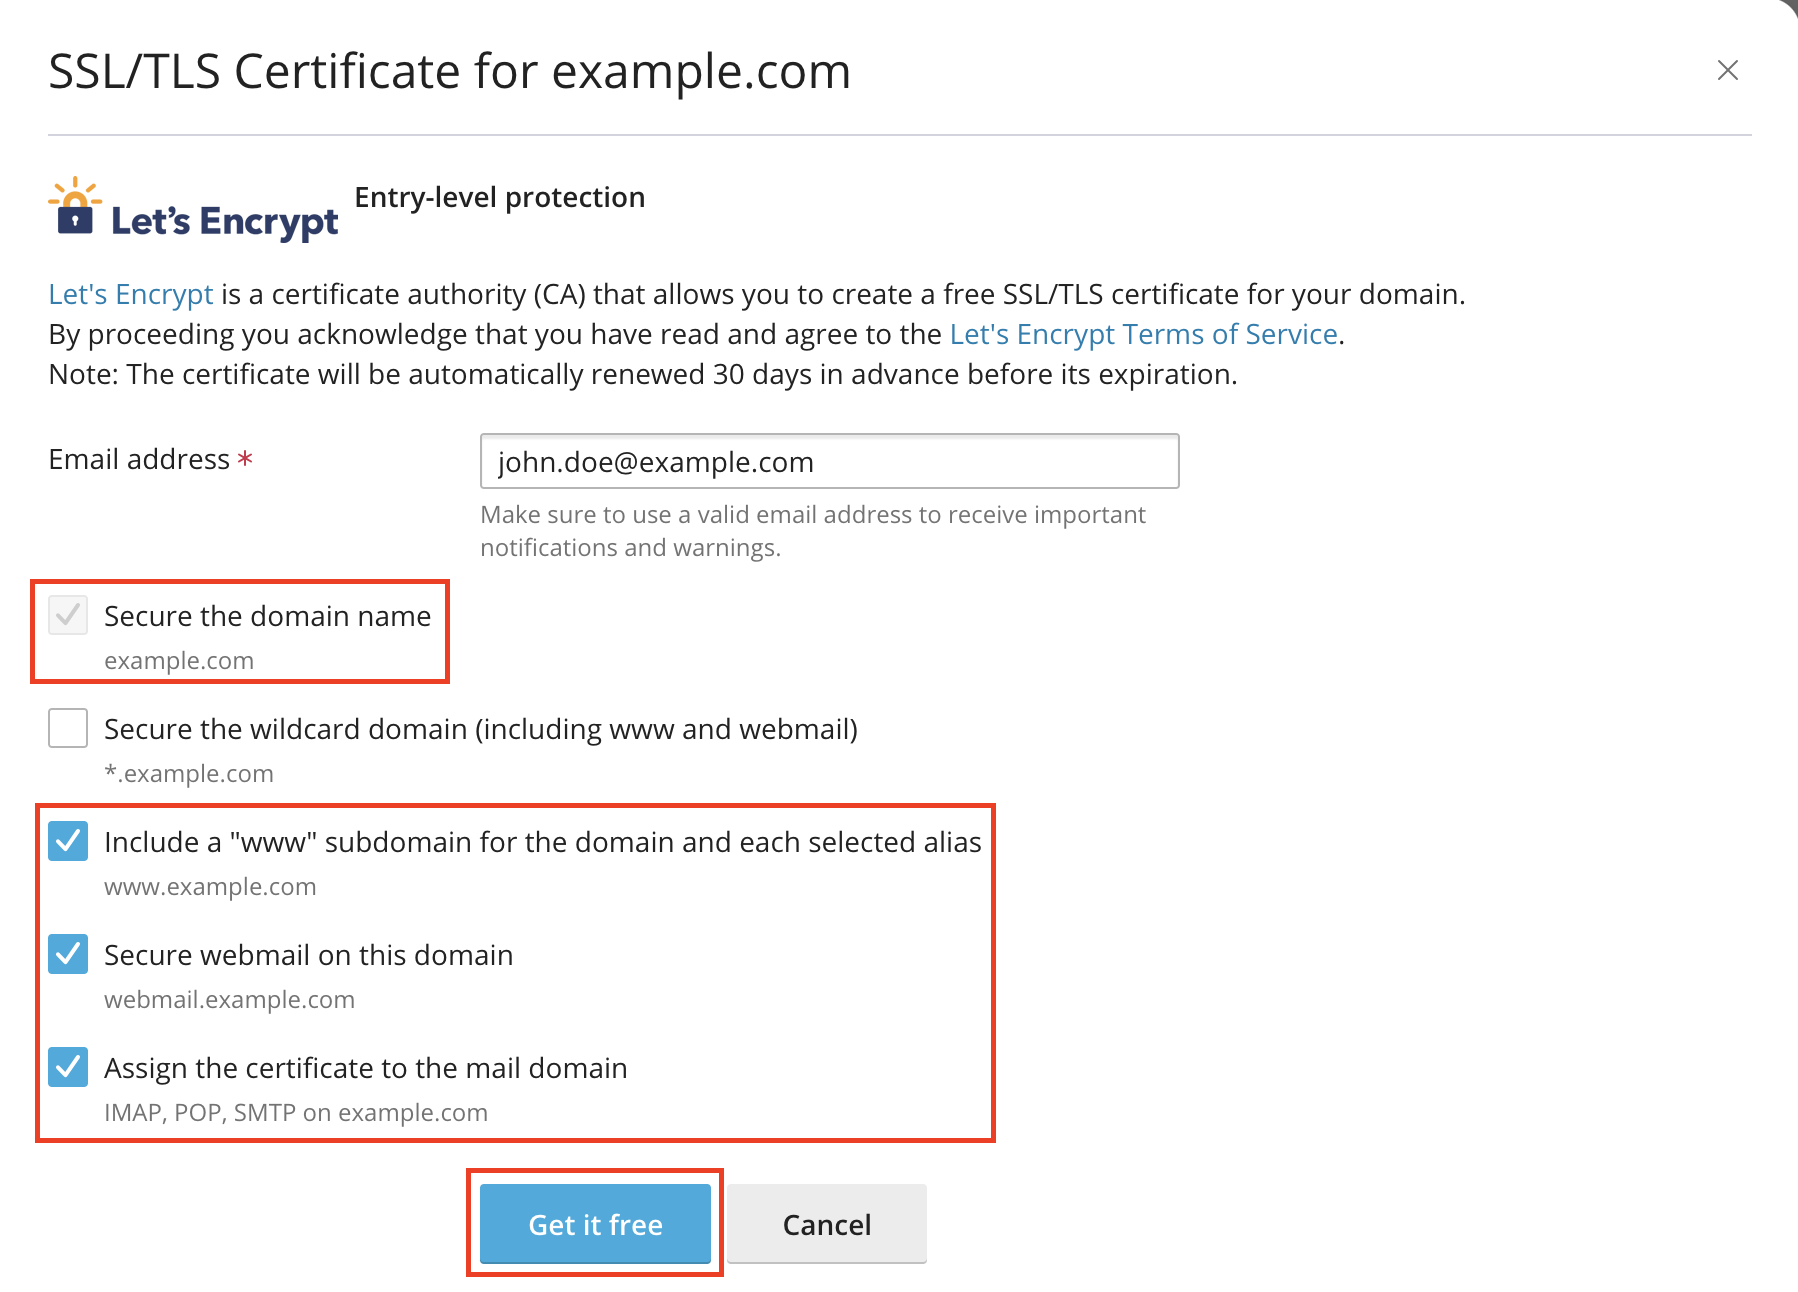The width and height of the screenshot is (1798, 1292).
Task: Click the webmail.example.com hint text
Action: pyautogui.click(x=229, y=1000)
